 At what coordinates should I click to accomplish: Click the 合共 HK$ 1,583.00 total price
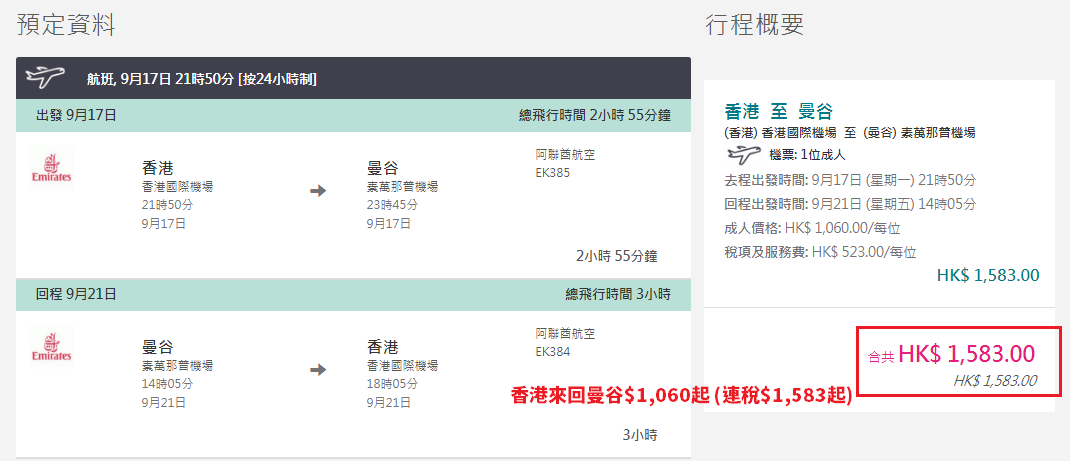[x=952, y=354]
